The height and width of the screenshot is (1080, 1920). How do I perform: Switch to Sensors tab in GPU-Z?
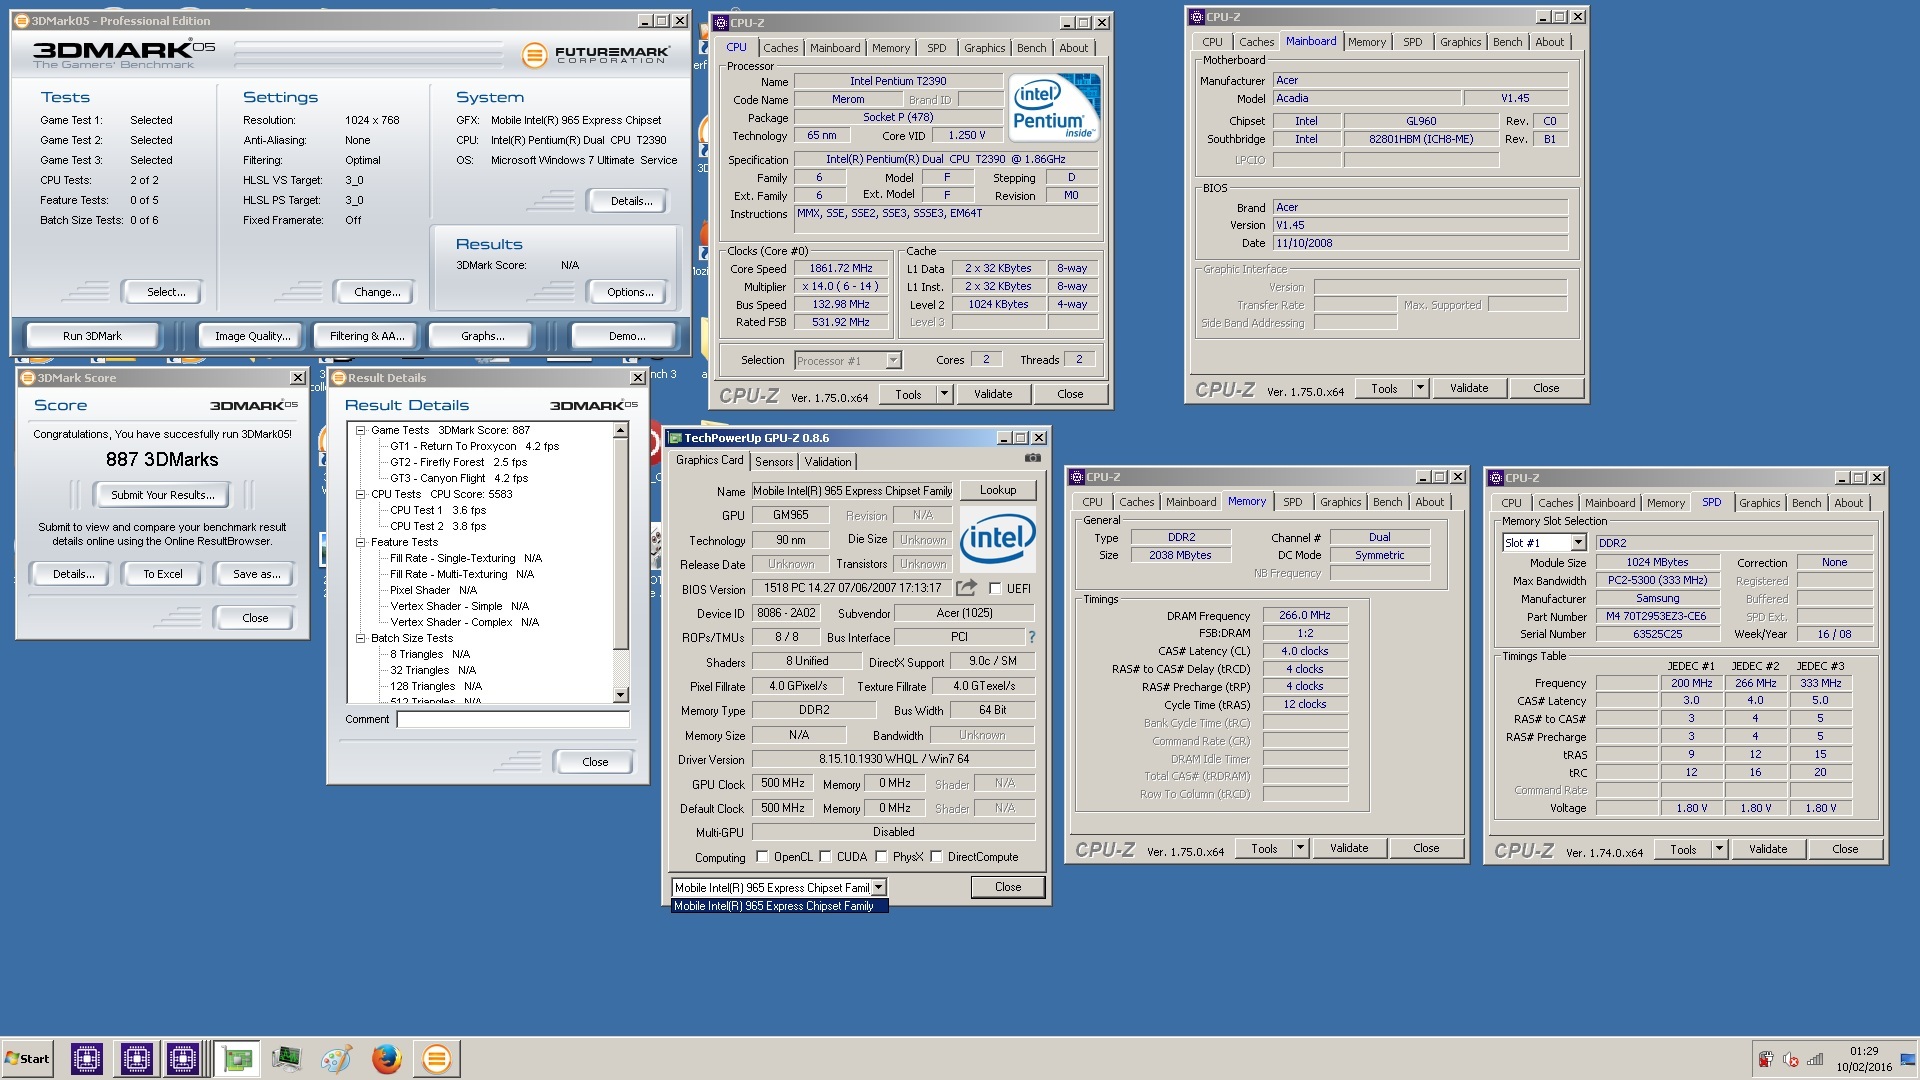(774, 462)
